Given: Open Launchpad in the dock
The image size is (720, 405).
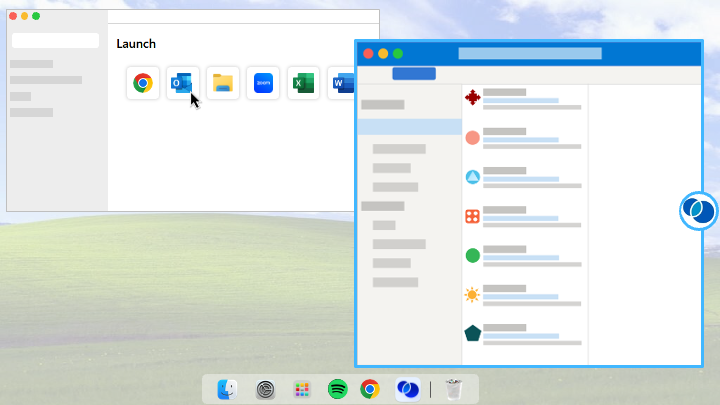Looking at the screenshot, I should point(302,389).
